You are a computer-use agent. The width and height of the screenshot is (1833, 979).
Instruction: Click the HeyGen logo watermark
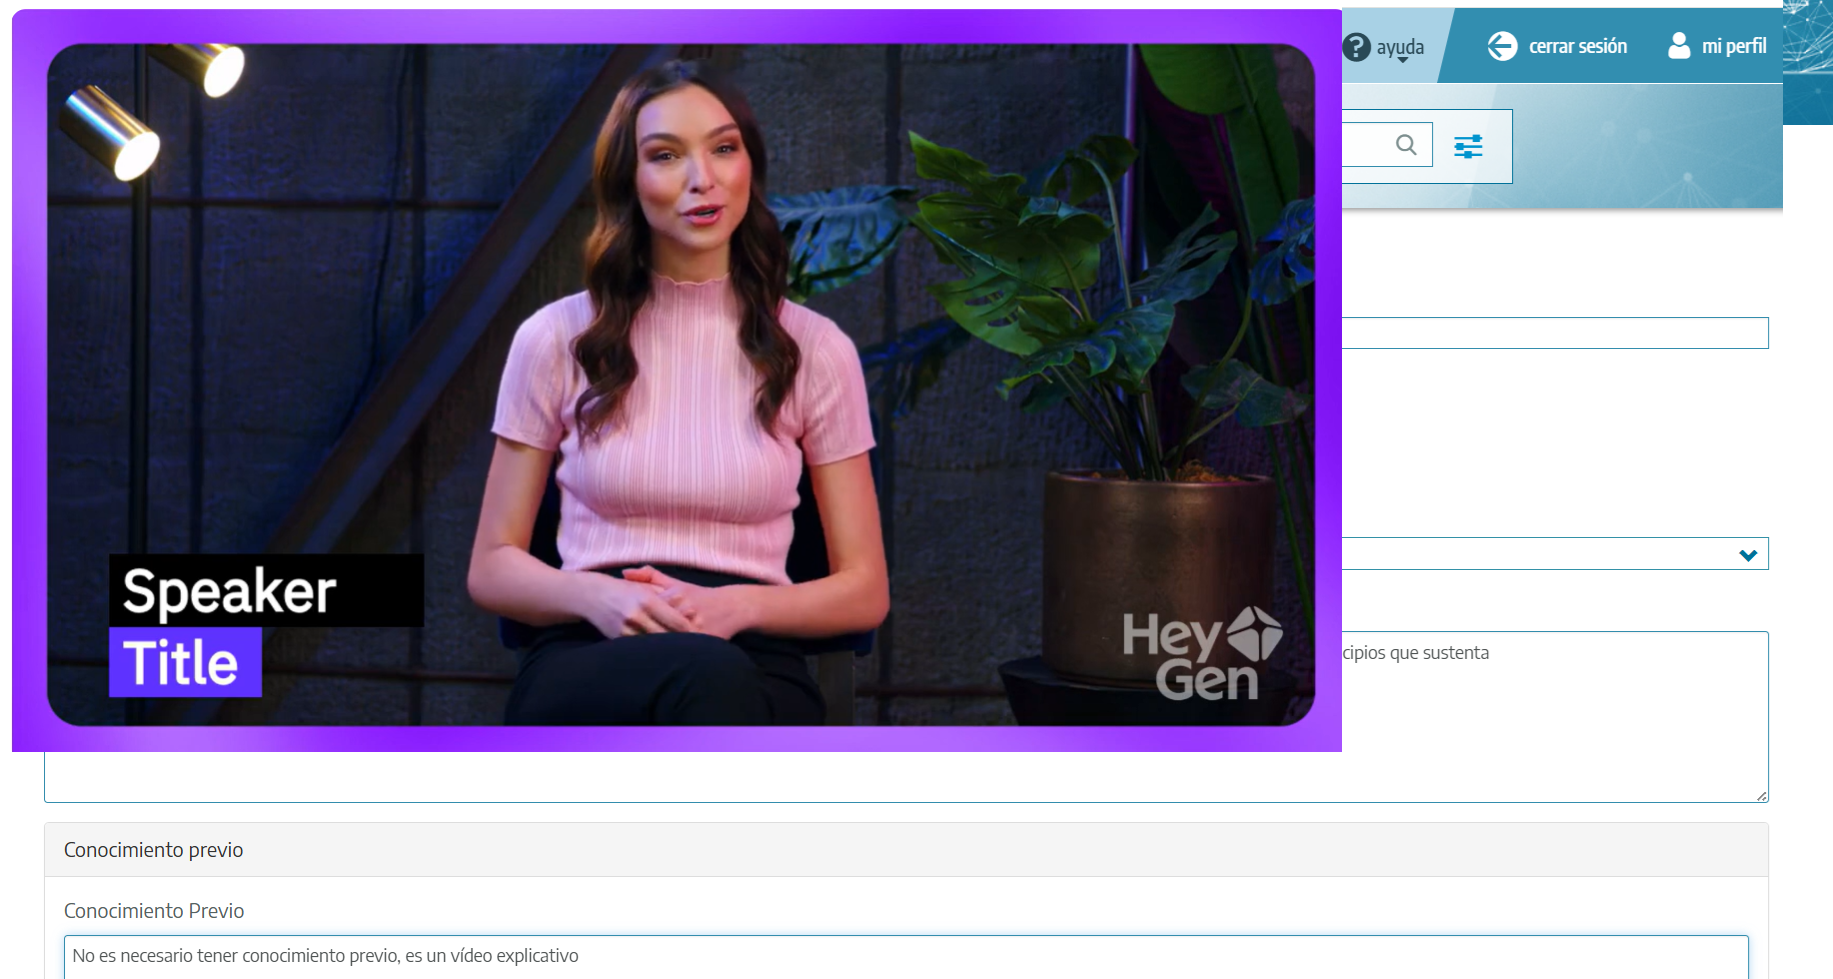[1201, 655]
